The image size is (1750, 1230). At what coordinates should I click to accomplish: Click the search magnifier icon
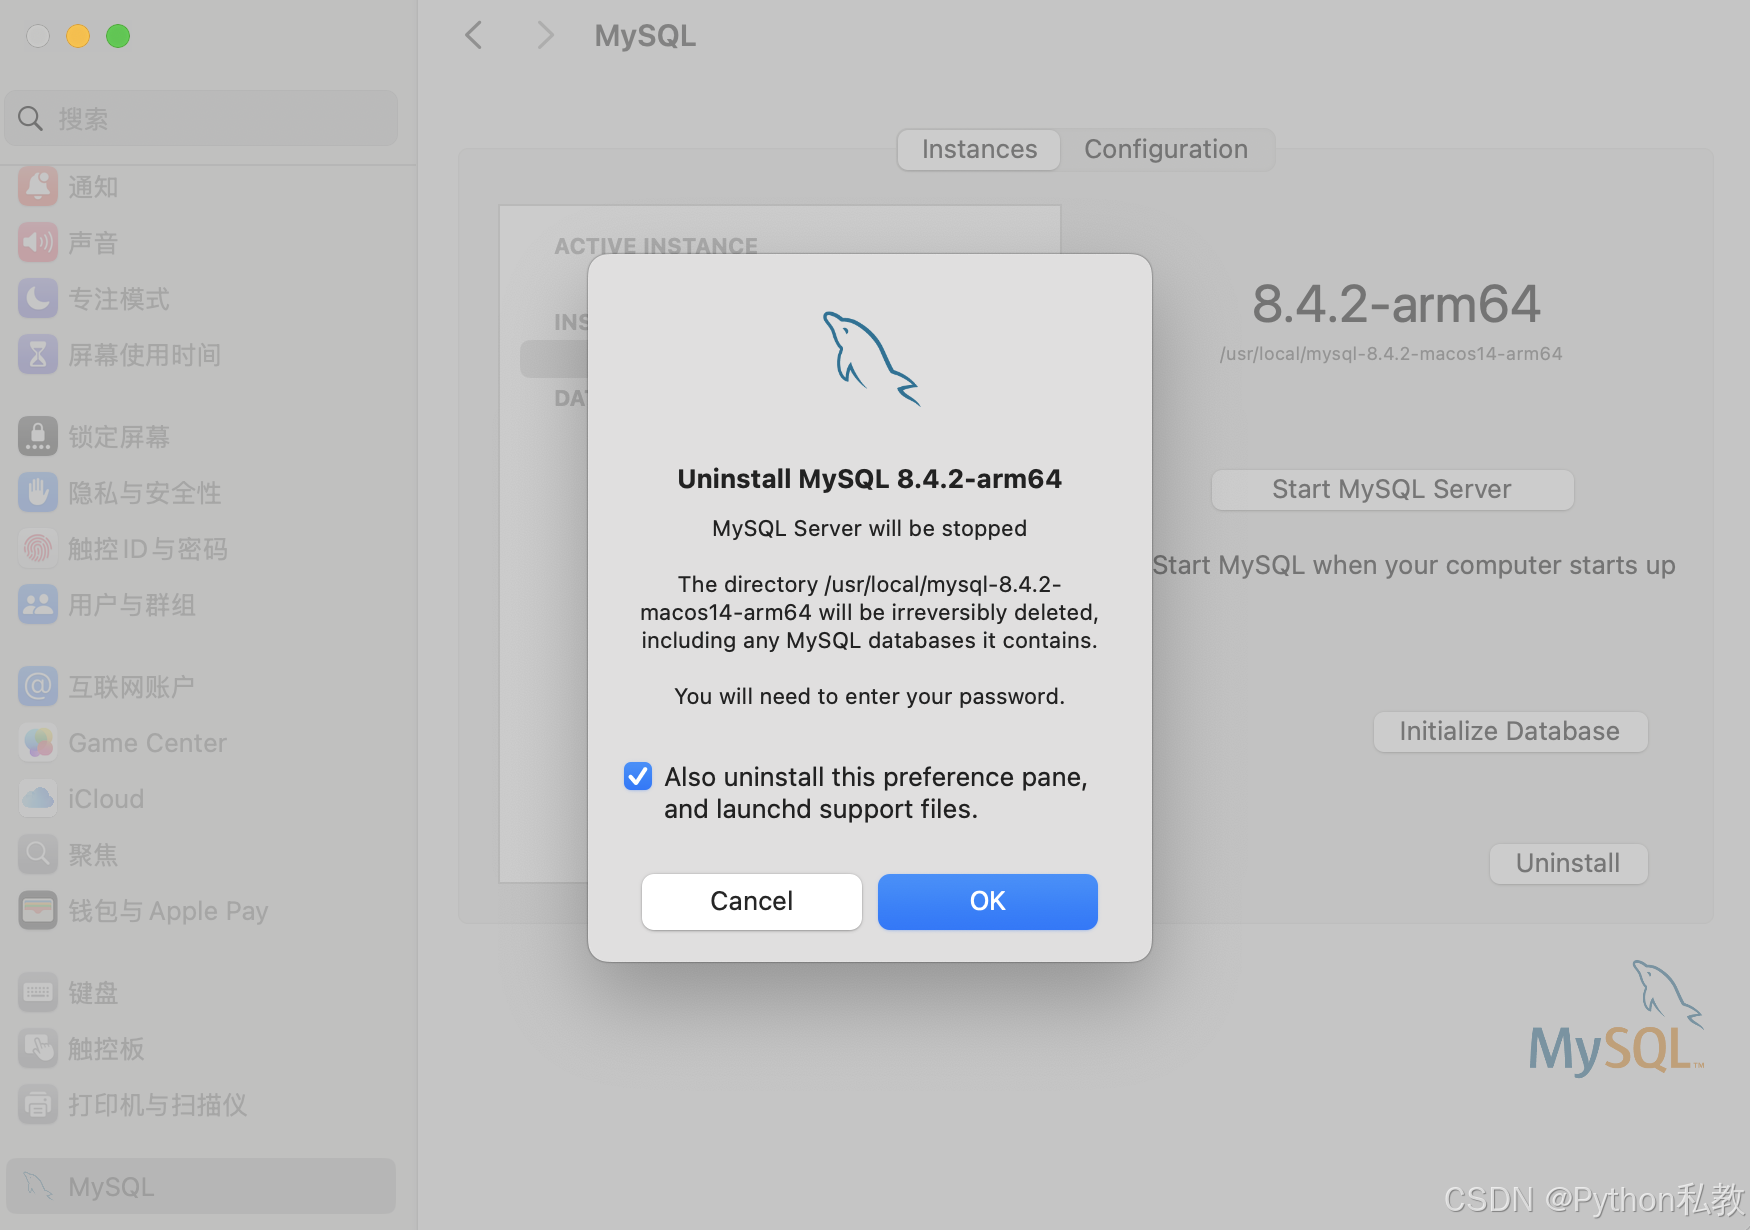point(31,119)
